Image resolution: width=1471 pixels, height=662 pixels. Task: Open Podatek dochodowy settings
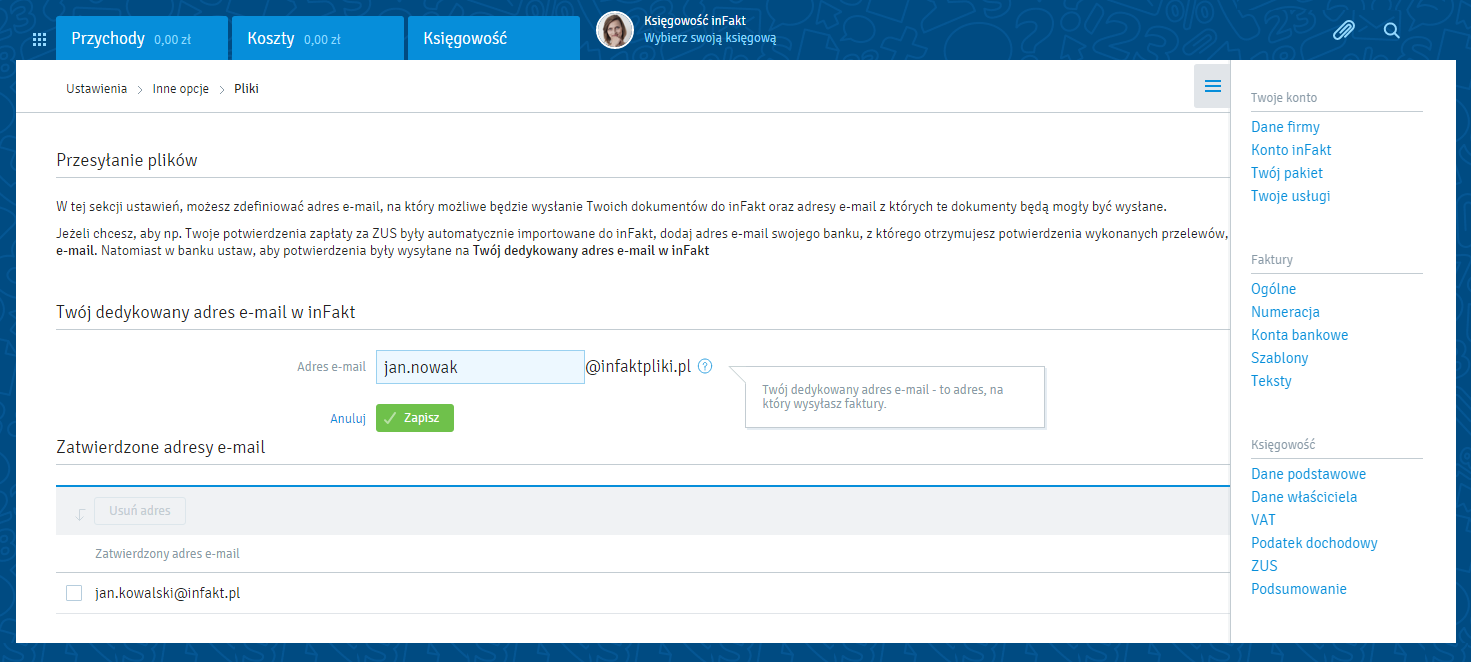(x=1314, y=543)
